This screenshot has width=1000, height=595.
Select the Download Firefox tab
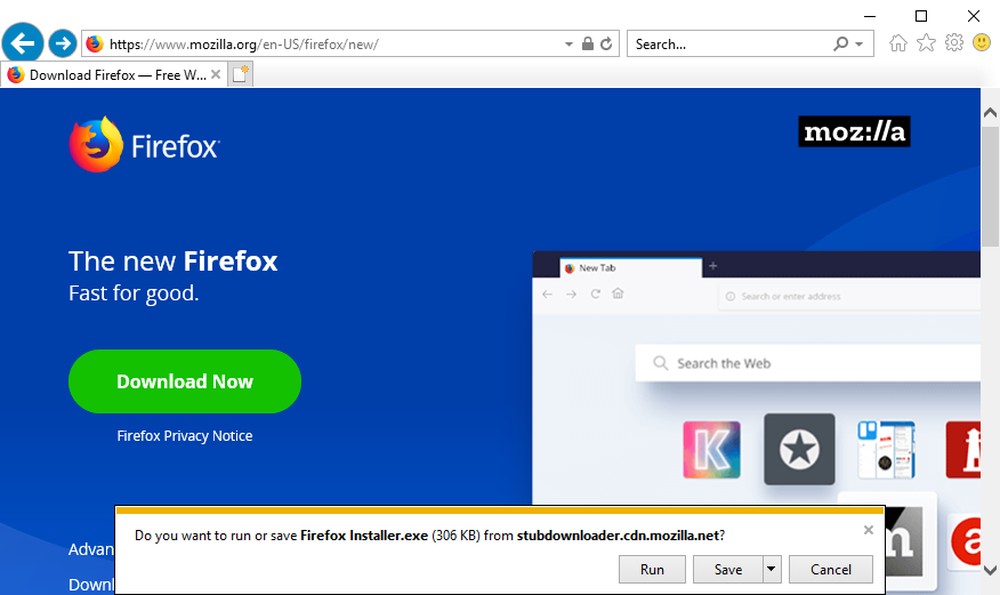pos(108,74)
